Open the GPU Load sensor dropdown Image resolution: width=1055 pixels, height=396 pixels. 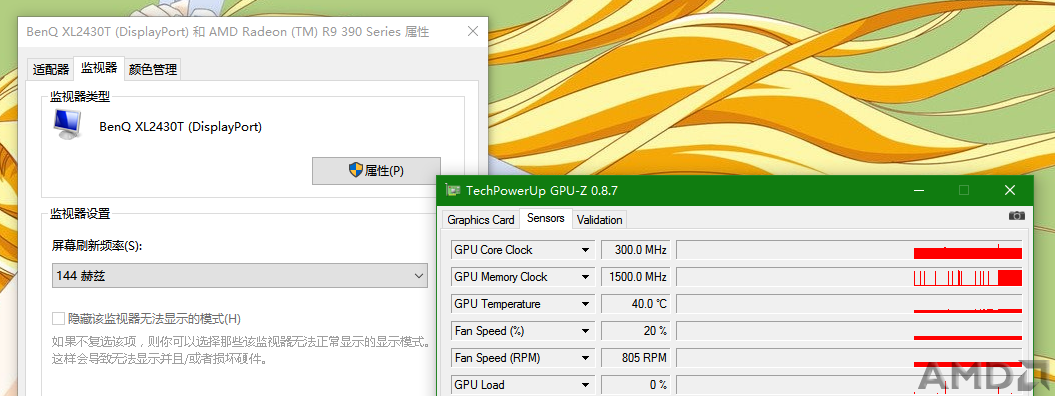click(584, 385)
